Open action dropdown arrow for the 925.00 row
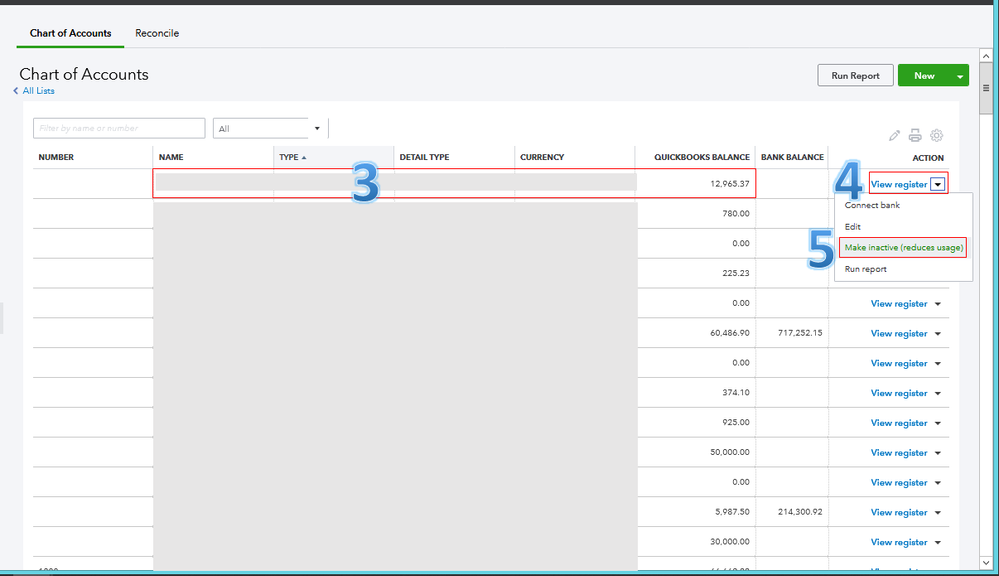 coord(938,424)
